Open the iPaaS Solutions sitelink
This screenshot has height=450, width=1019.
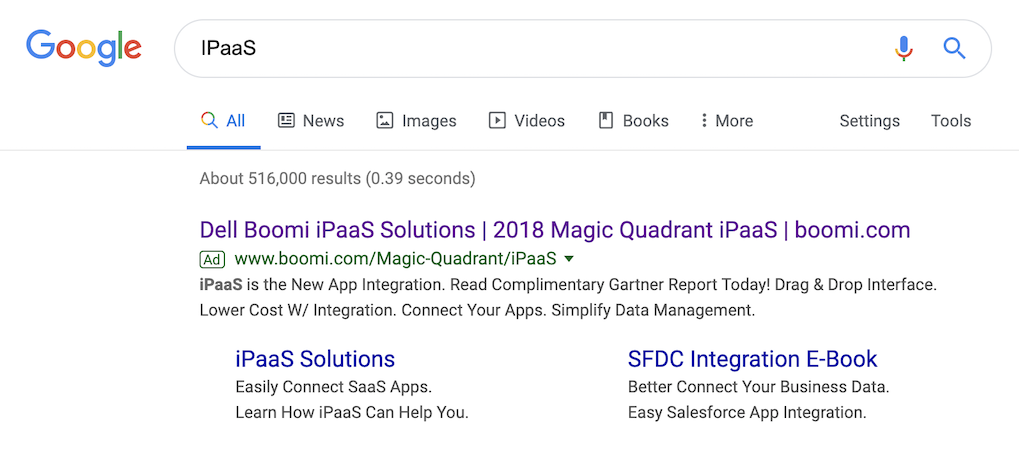click(x=315, y=359)
